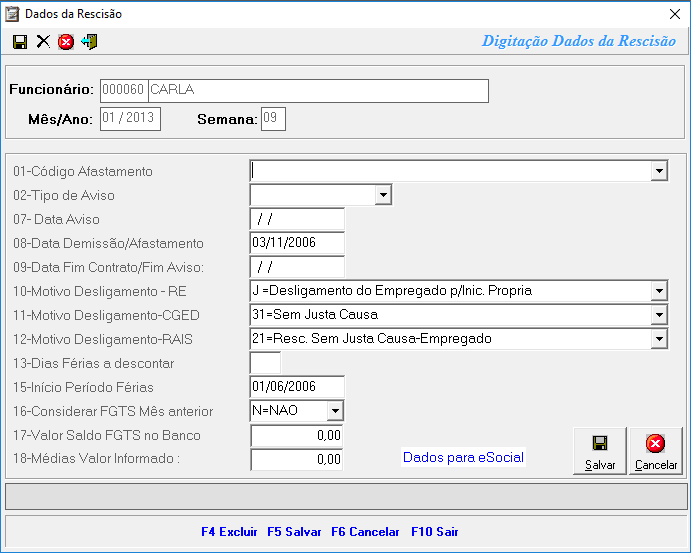Expand the Tipo de Aviso dropdown
The image size is (691, 553).
381,195
